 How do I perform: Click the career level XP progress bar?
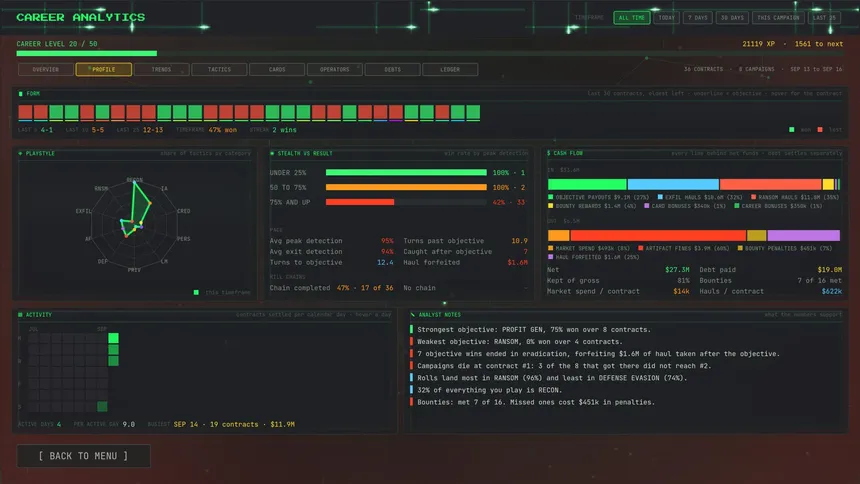coord(429,53)
